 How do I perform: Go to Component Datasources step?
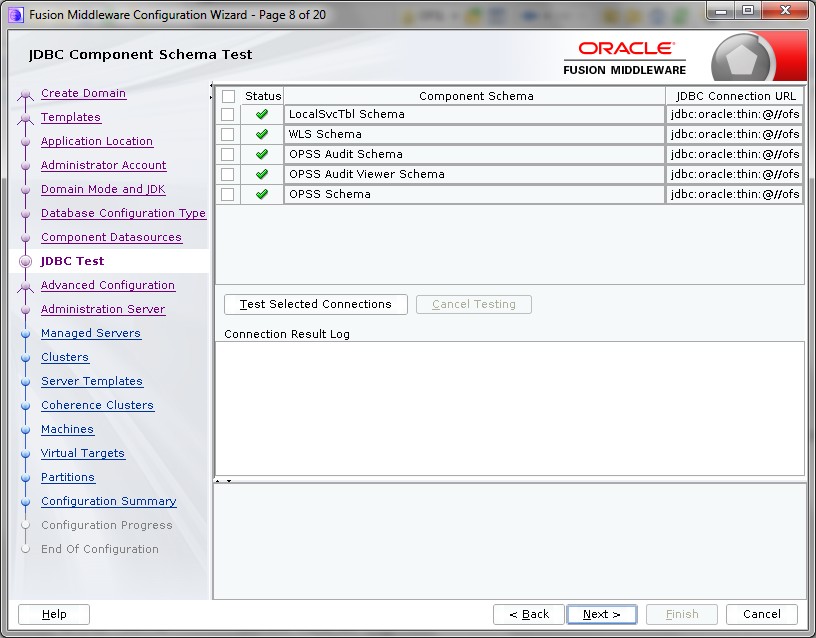[x=111, y=237]
